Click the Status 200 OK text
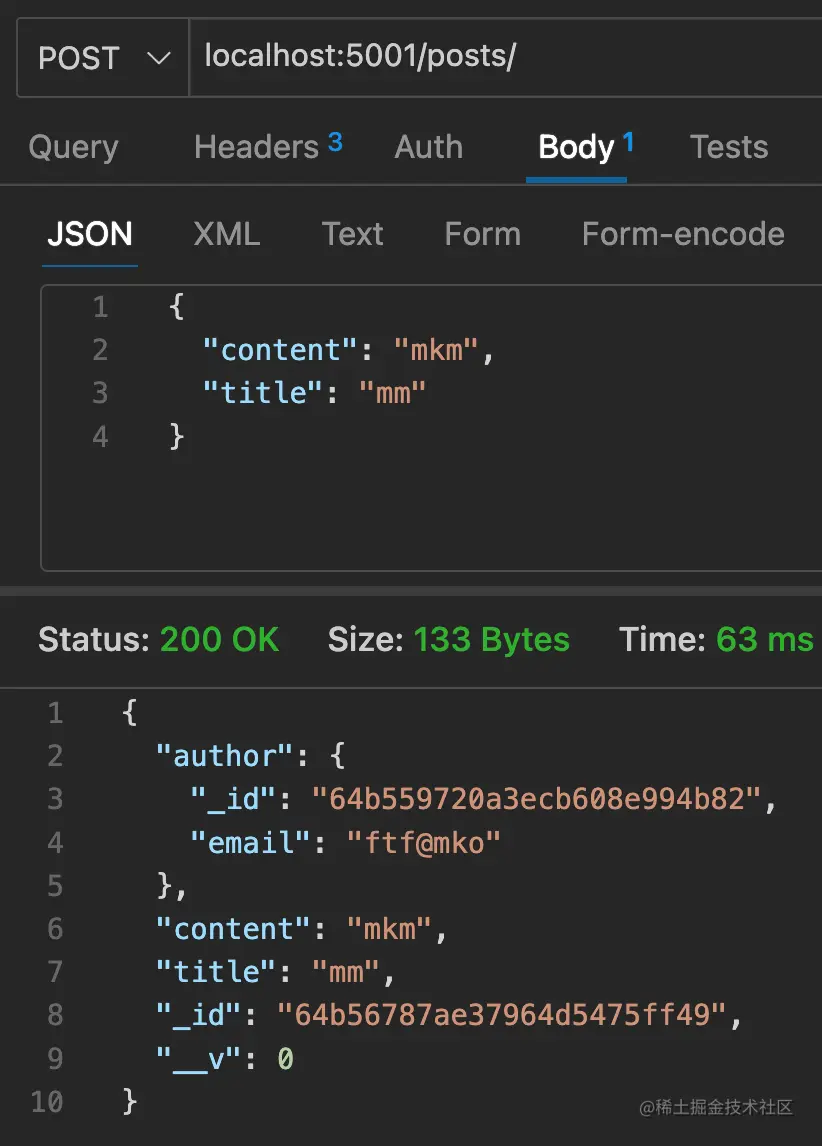This screenshot has height=1146, width=822. [159, 640]
